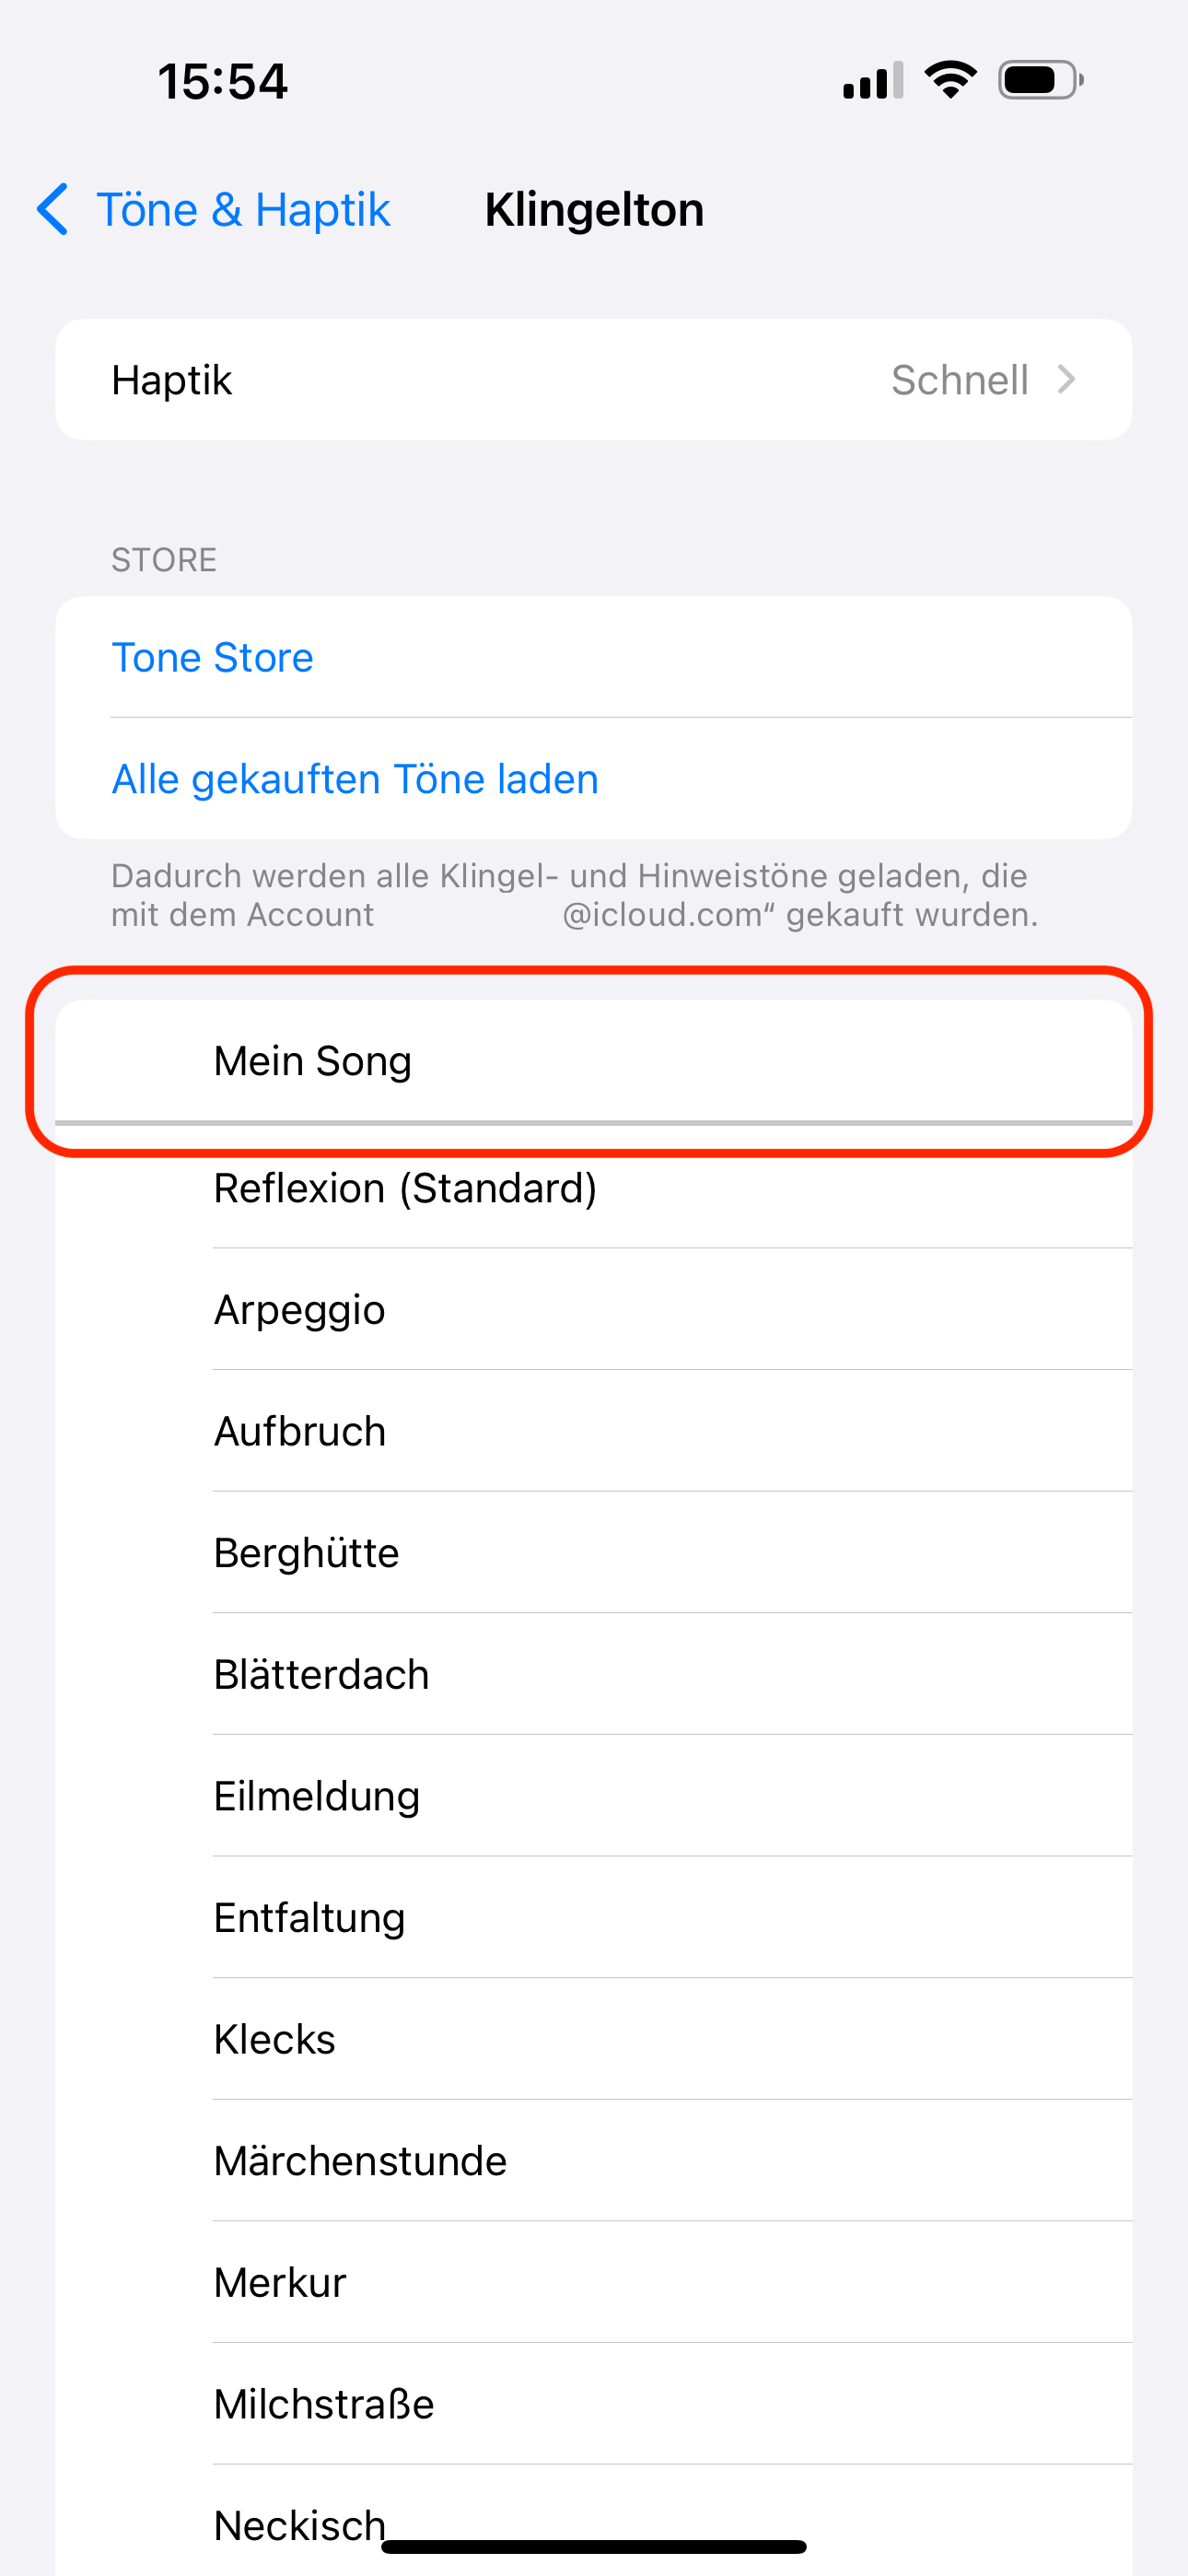Choose the Arpeggio ringtone
The width and height of the screenshot is (1188, 2576).
[x=300, y=1310]
